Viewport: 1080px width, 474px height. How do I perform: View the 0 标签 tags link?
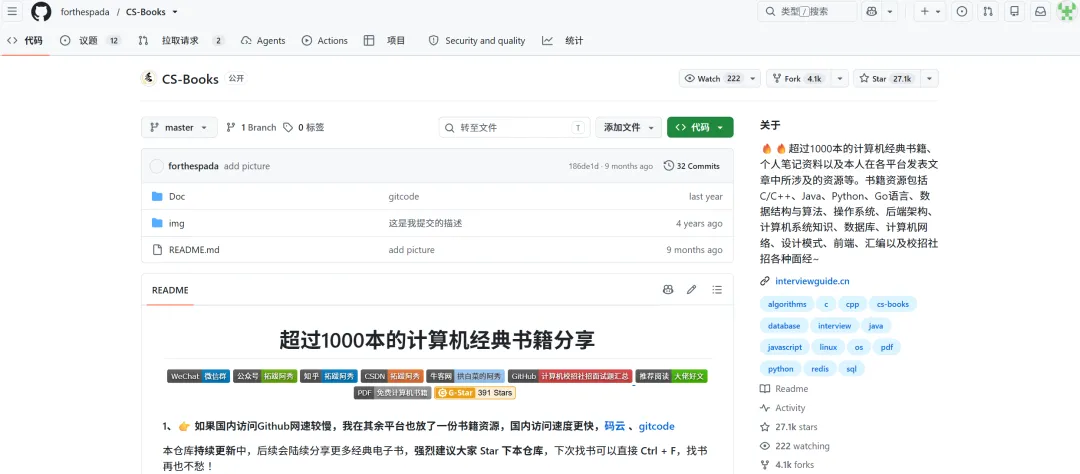[x=304, y=127]
